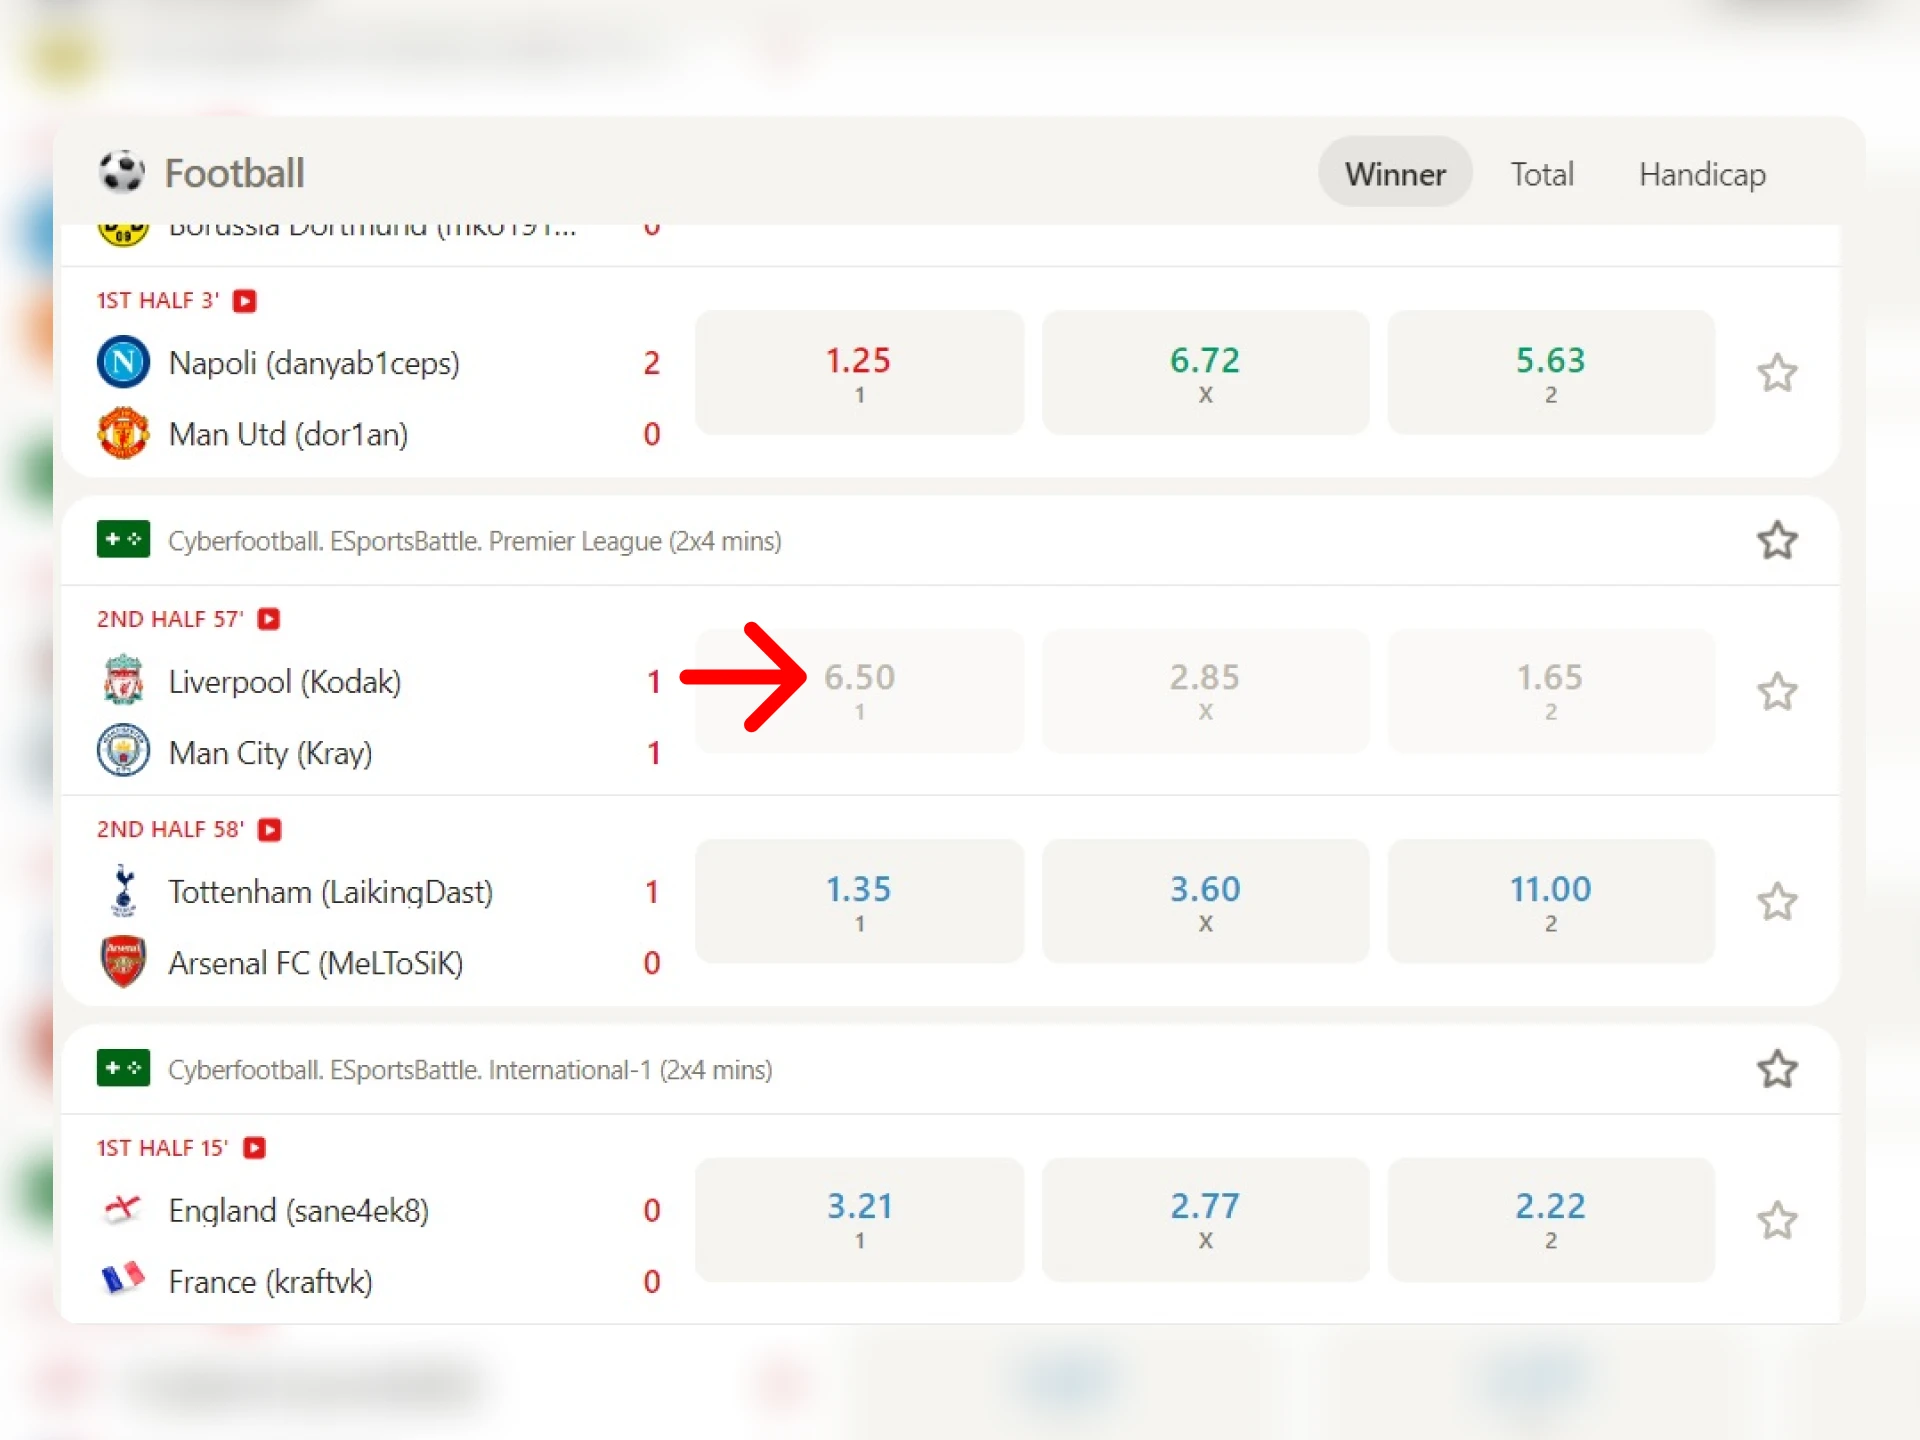The width and height of the screenshot is (1920, 1440).
Task: Bet on Napoli to win at 1.25
Action: [859, 372]
